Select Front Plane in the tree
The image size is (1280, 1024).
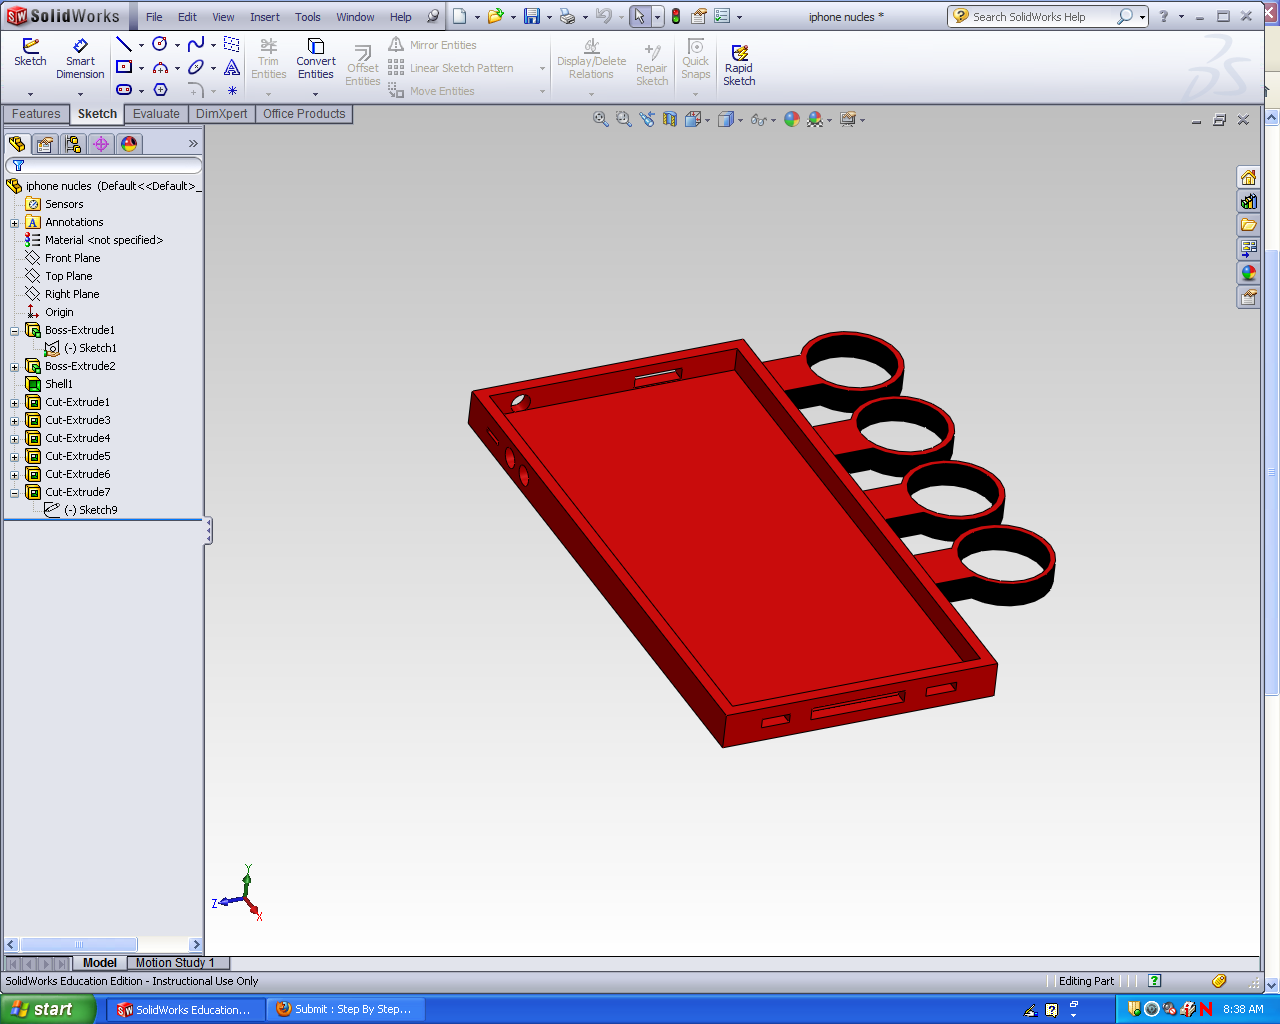pyautogui.click(x=72, y=258)
